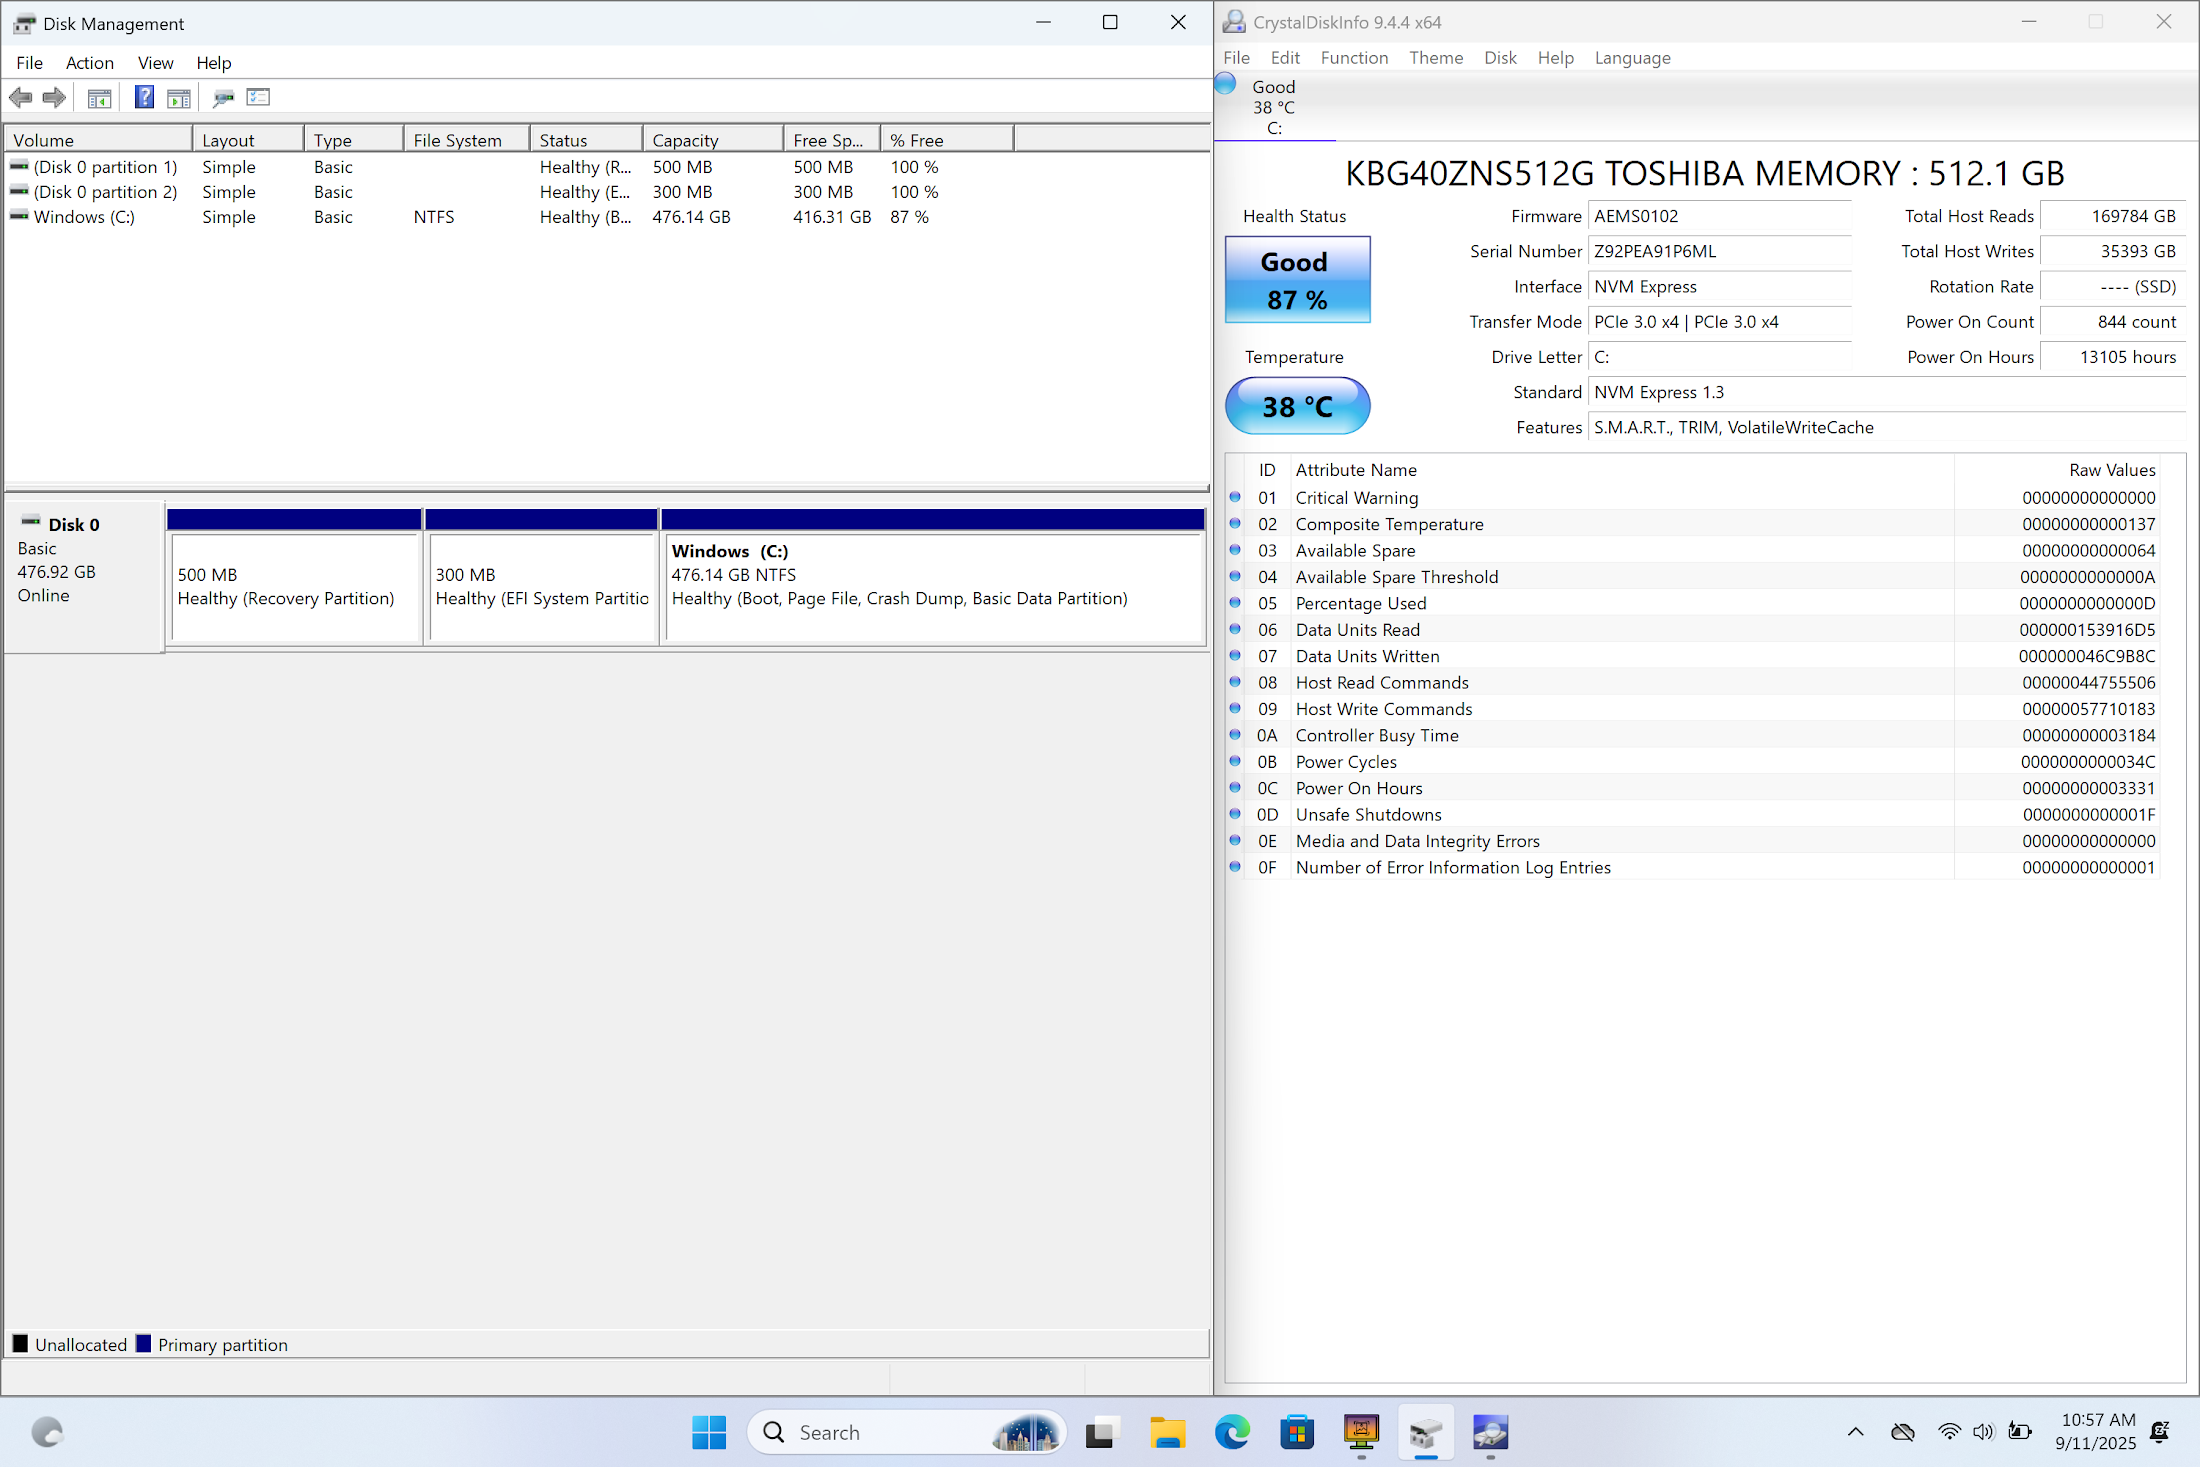Open CrystalDiskInfo Disk menu
Image resolution: width=2200 pixels, height=1467 pixels.
[x=1500, y=57]
